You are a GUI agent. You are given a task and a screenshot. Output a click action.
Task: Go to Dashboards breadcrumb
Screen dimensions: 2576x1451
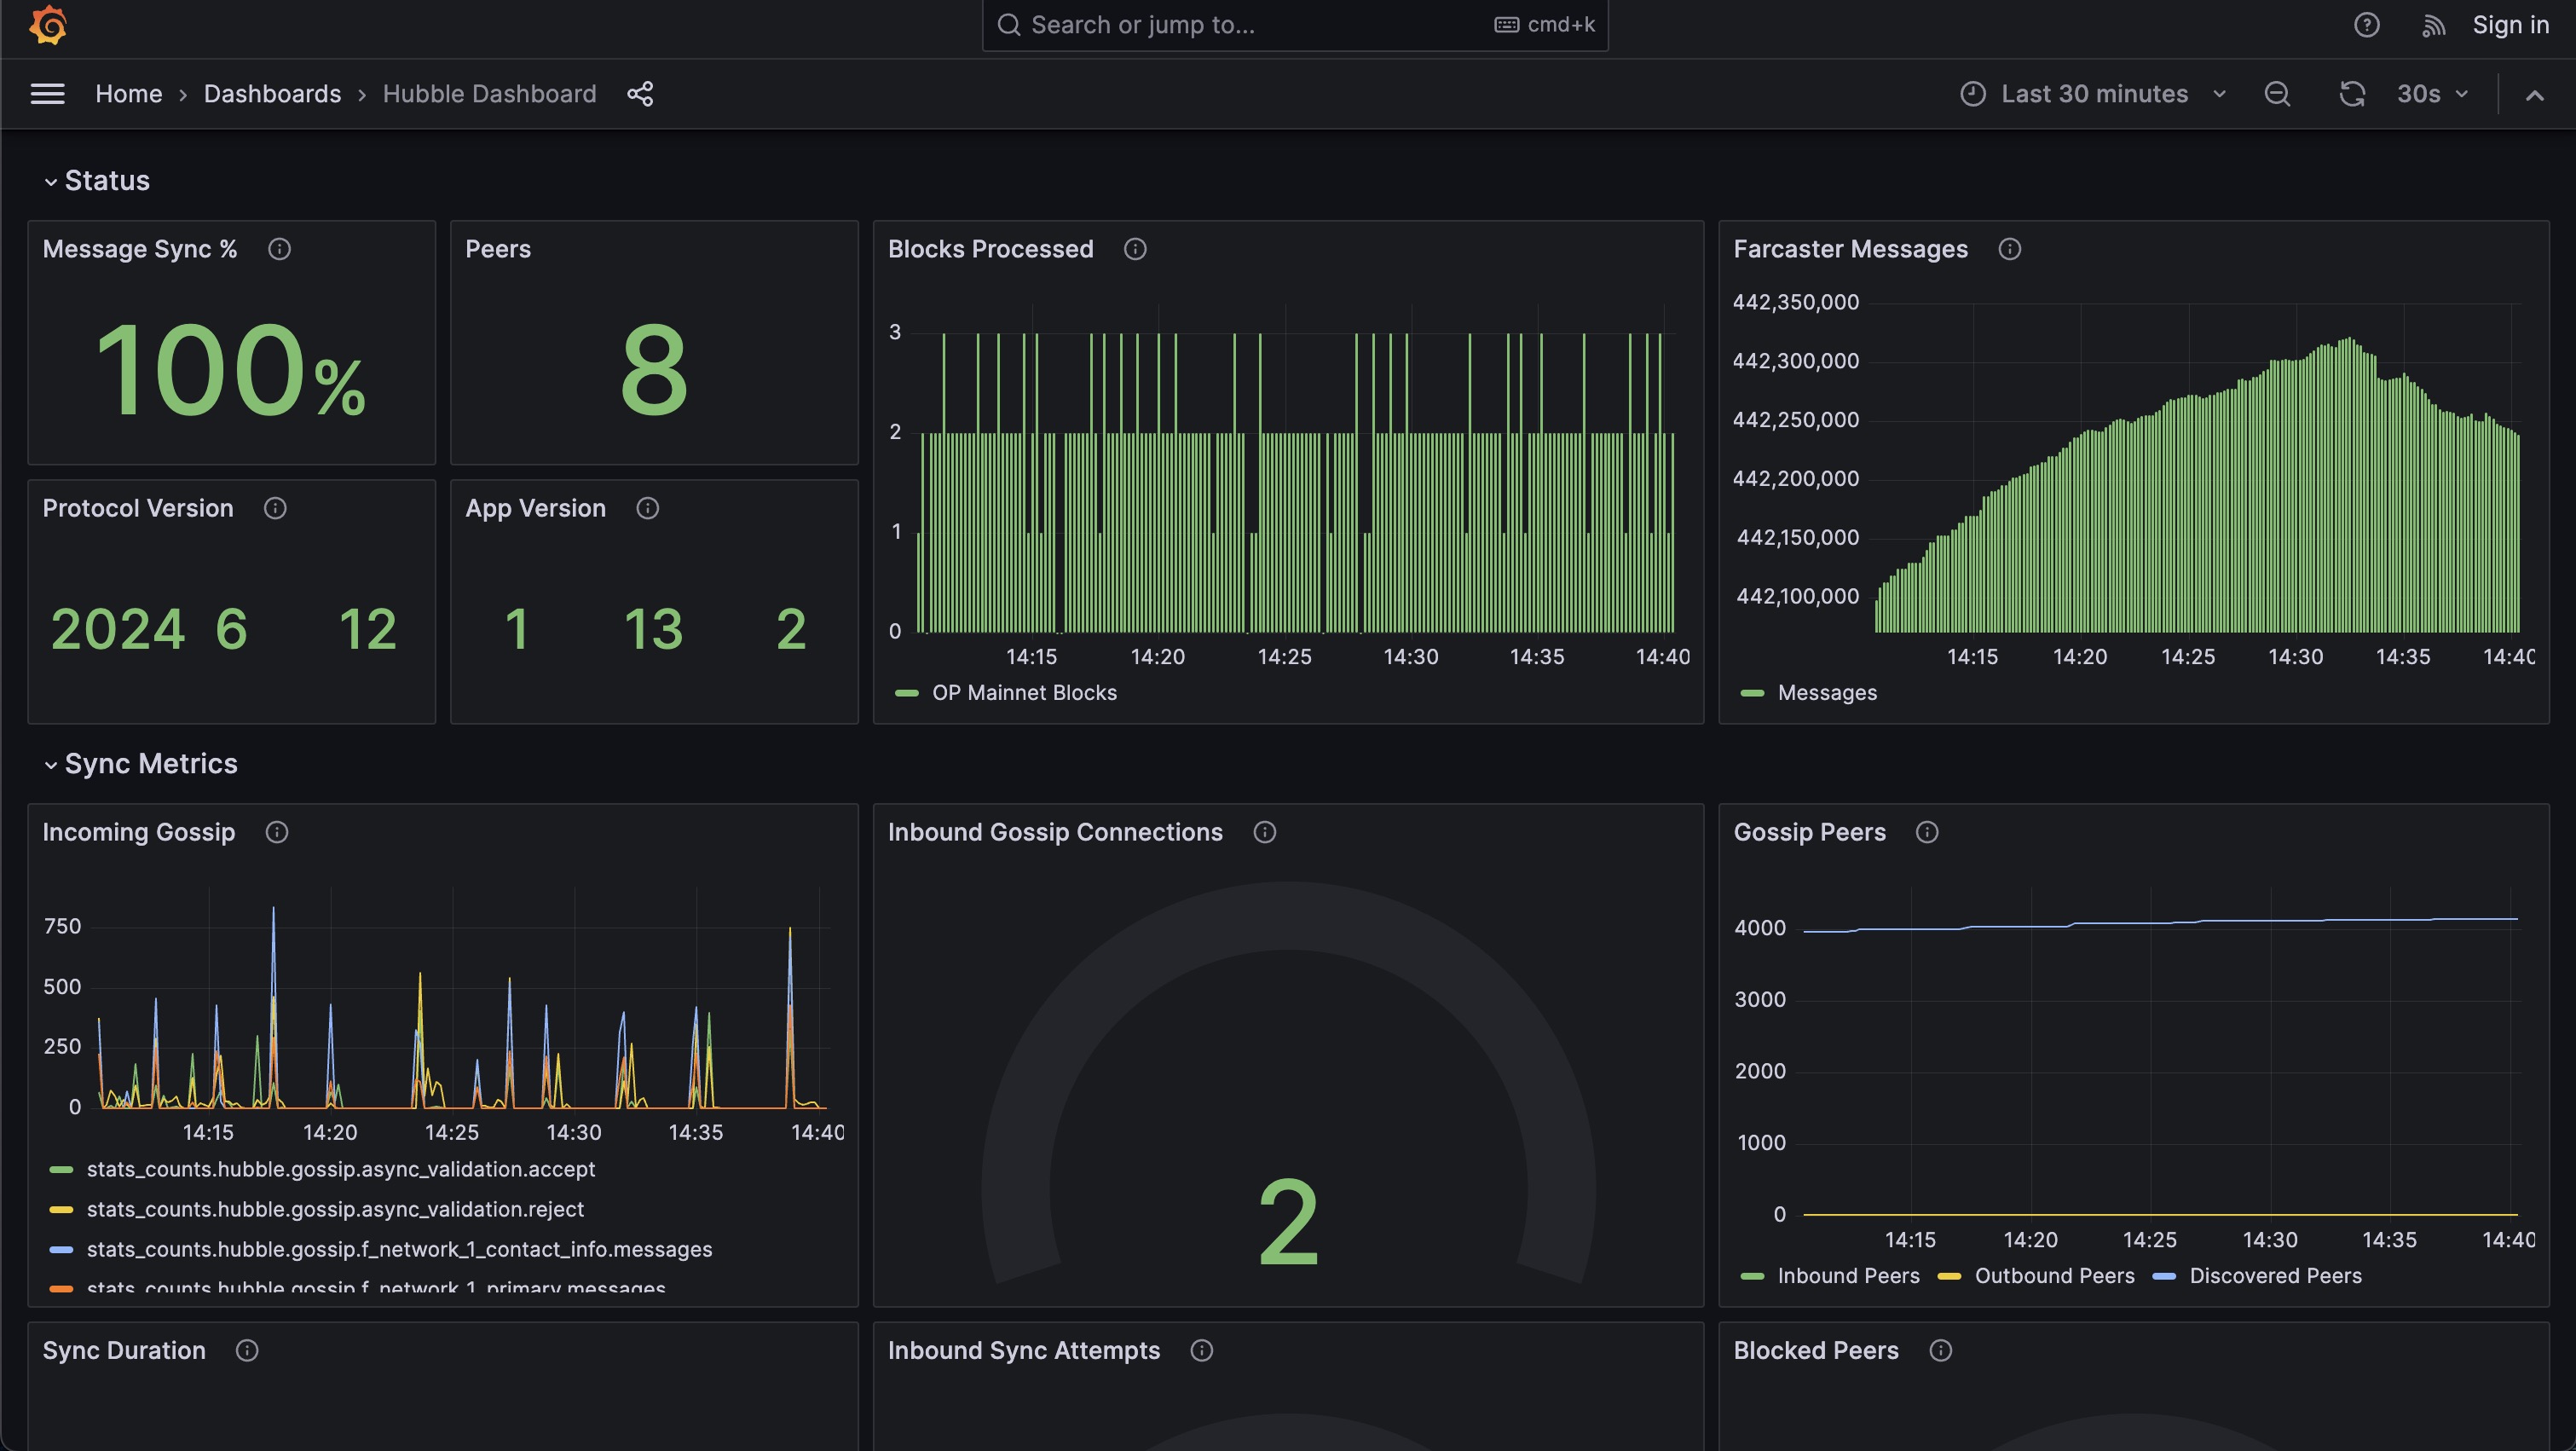click(272, 94)
